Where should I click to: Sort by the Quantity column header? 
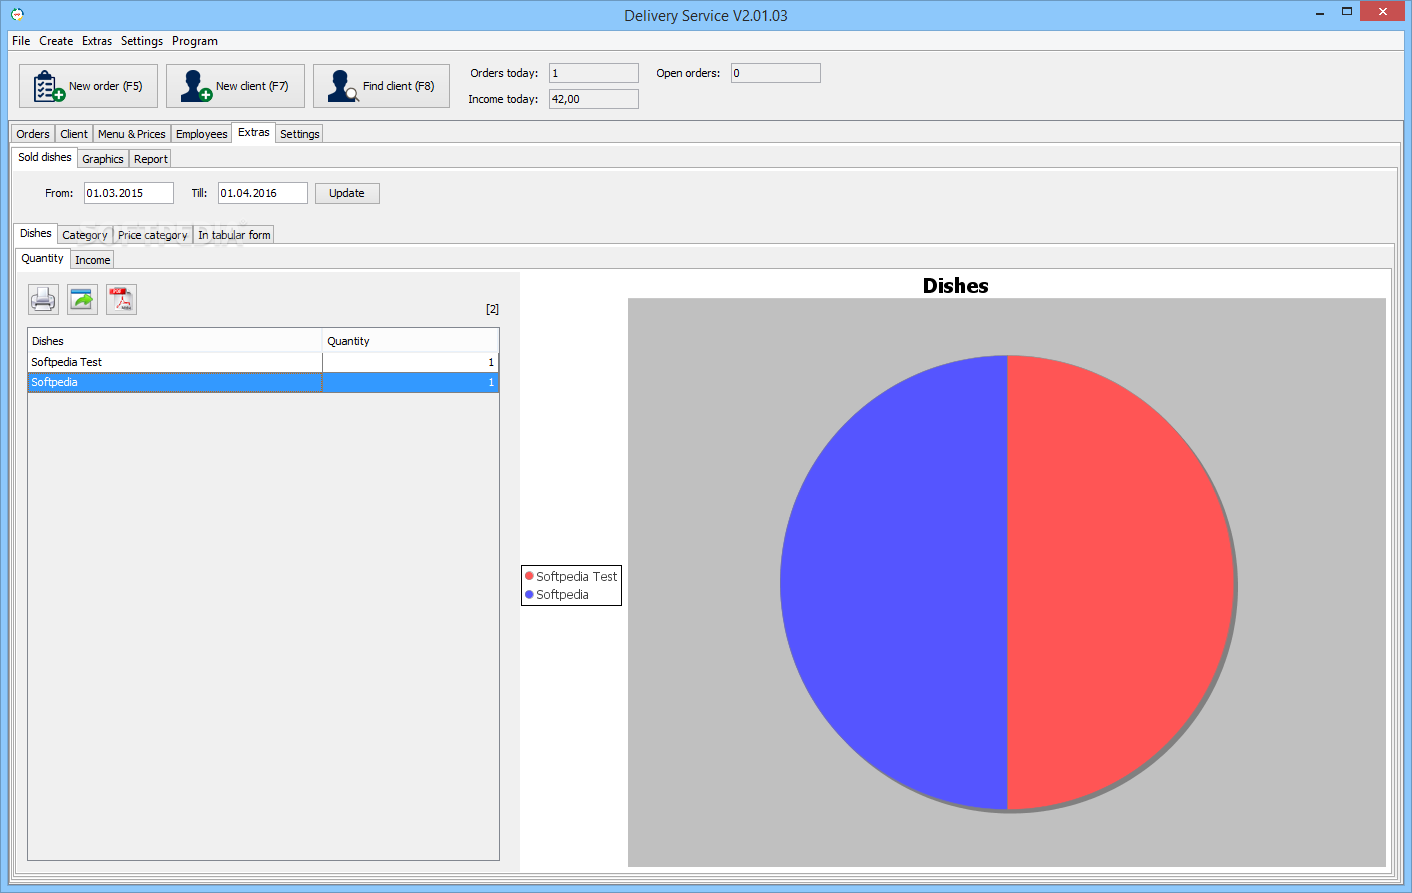click(x=411, y=341)
